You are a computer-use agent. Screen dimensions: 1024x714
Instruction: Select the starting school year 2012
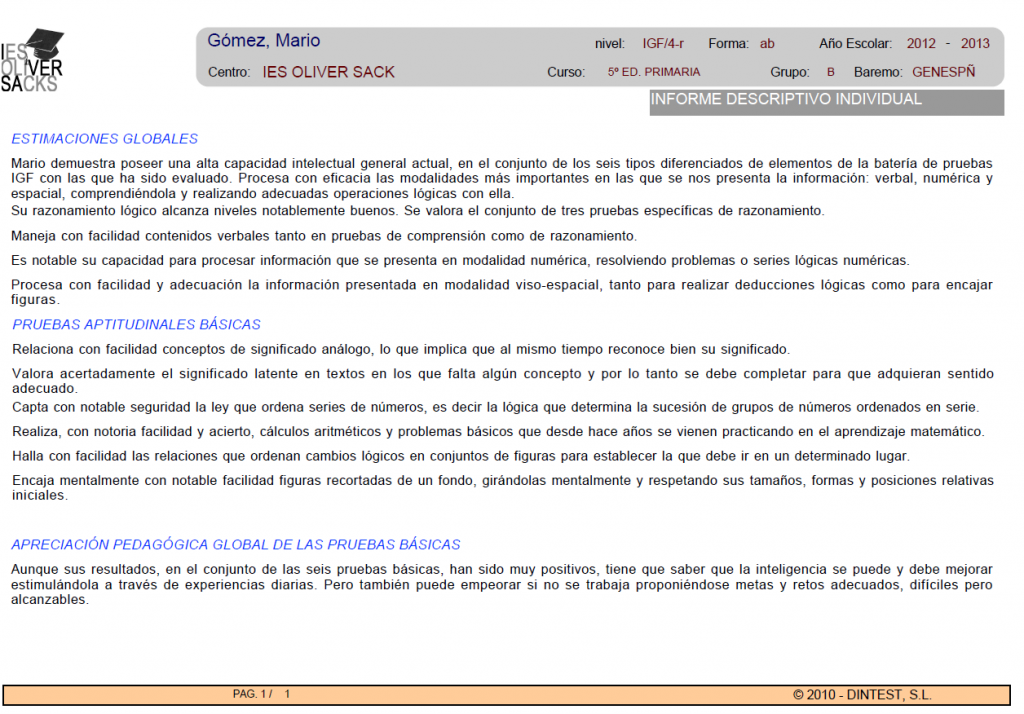click(x=921, y=44)
